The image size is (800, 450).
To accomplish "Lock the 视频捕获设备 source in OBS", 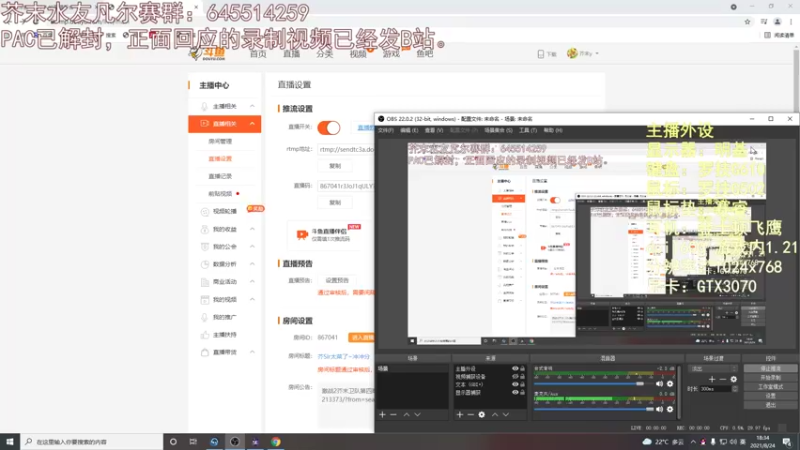I will [x=522, y=377].
